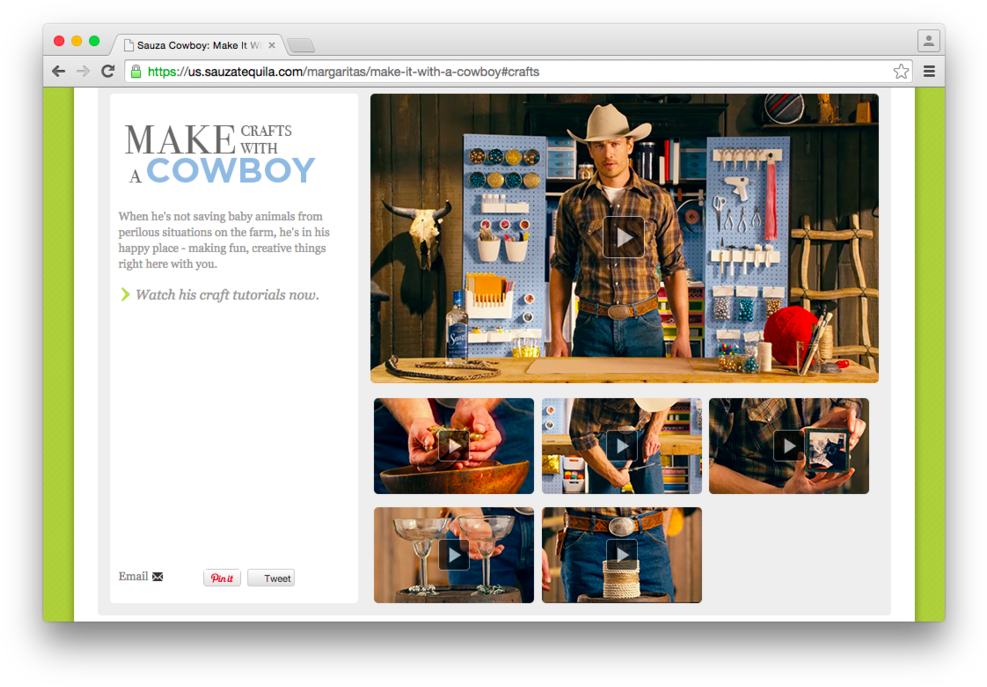
Task: View site info via green padlock
Action: (136, 71)
